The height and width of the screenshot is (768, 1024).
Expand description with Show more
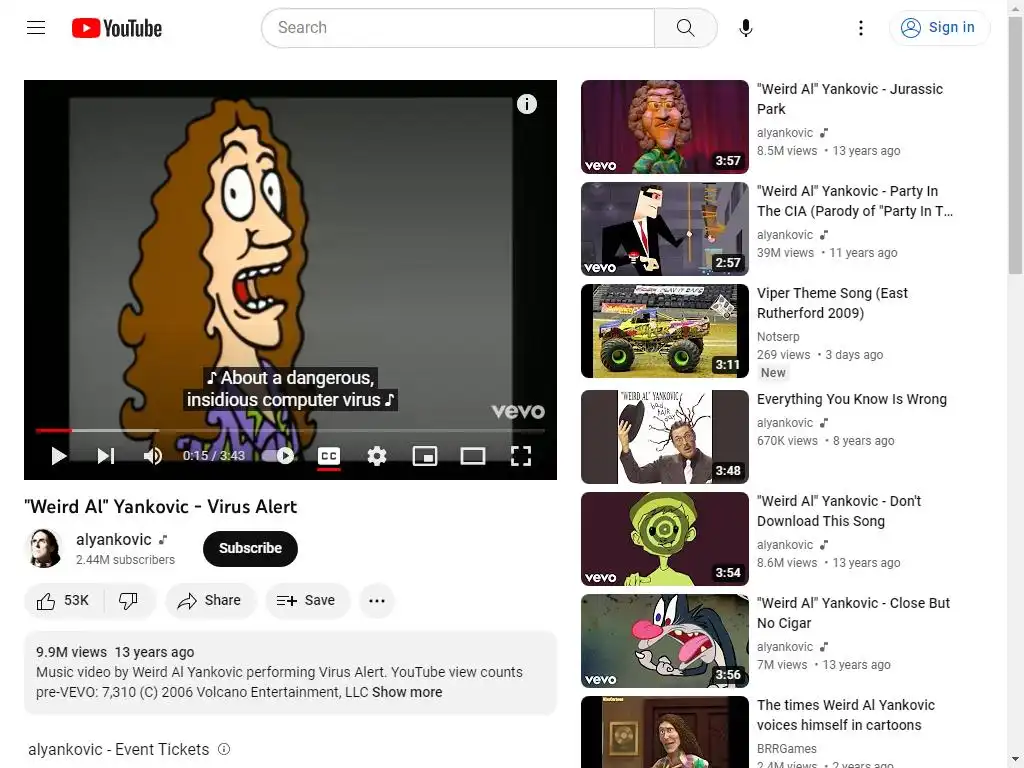tap(407, 692)
